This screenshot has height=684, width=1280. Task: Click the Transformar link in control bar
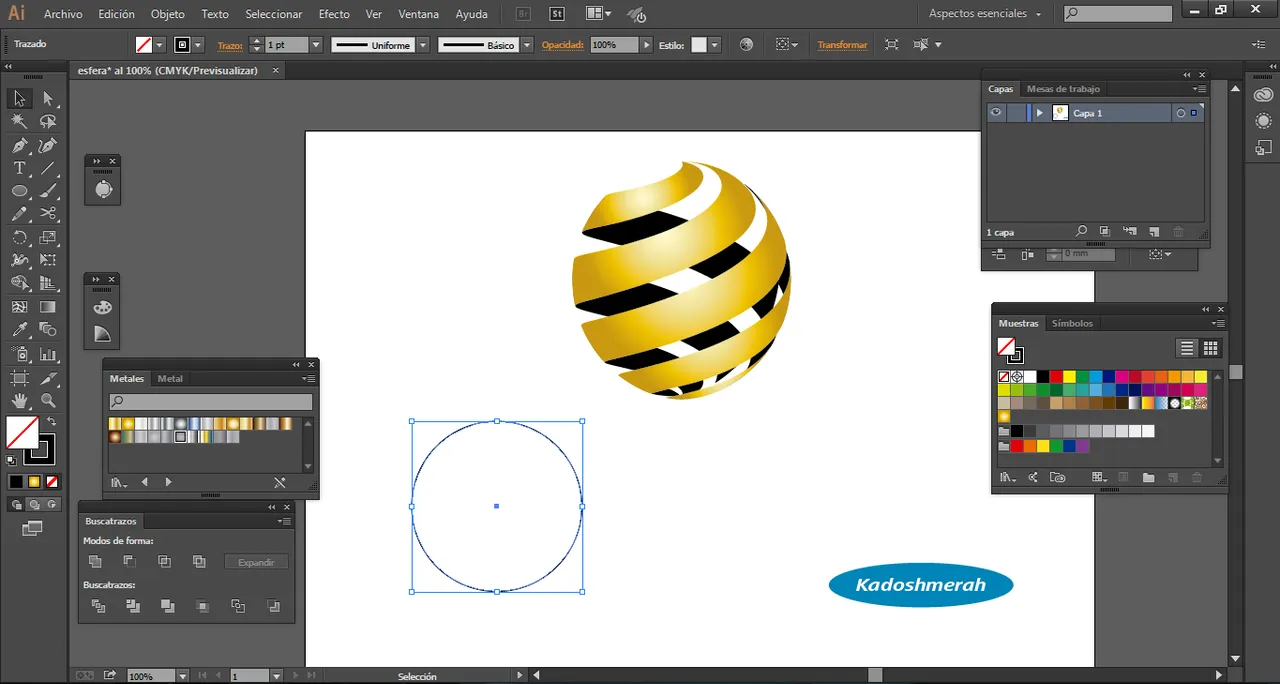[x=842, y=45]
